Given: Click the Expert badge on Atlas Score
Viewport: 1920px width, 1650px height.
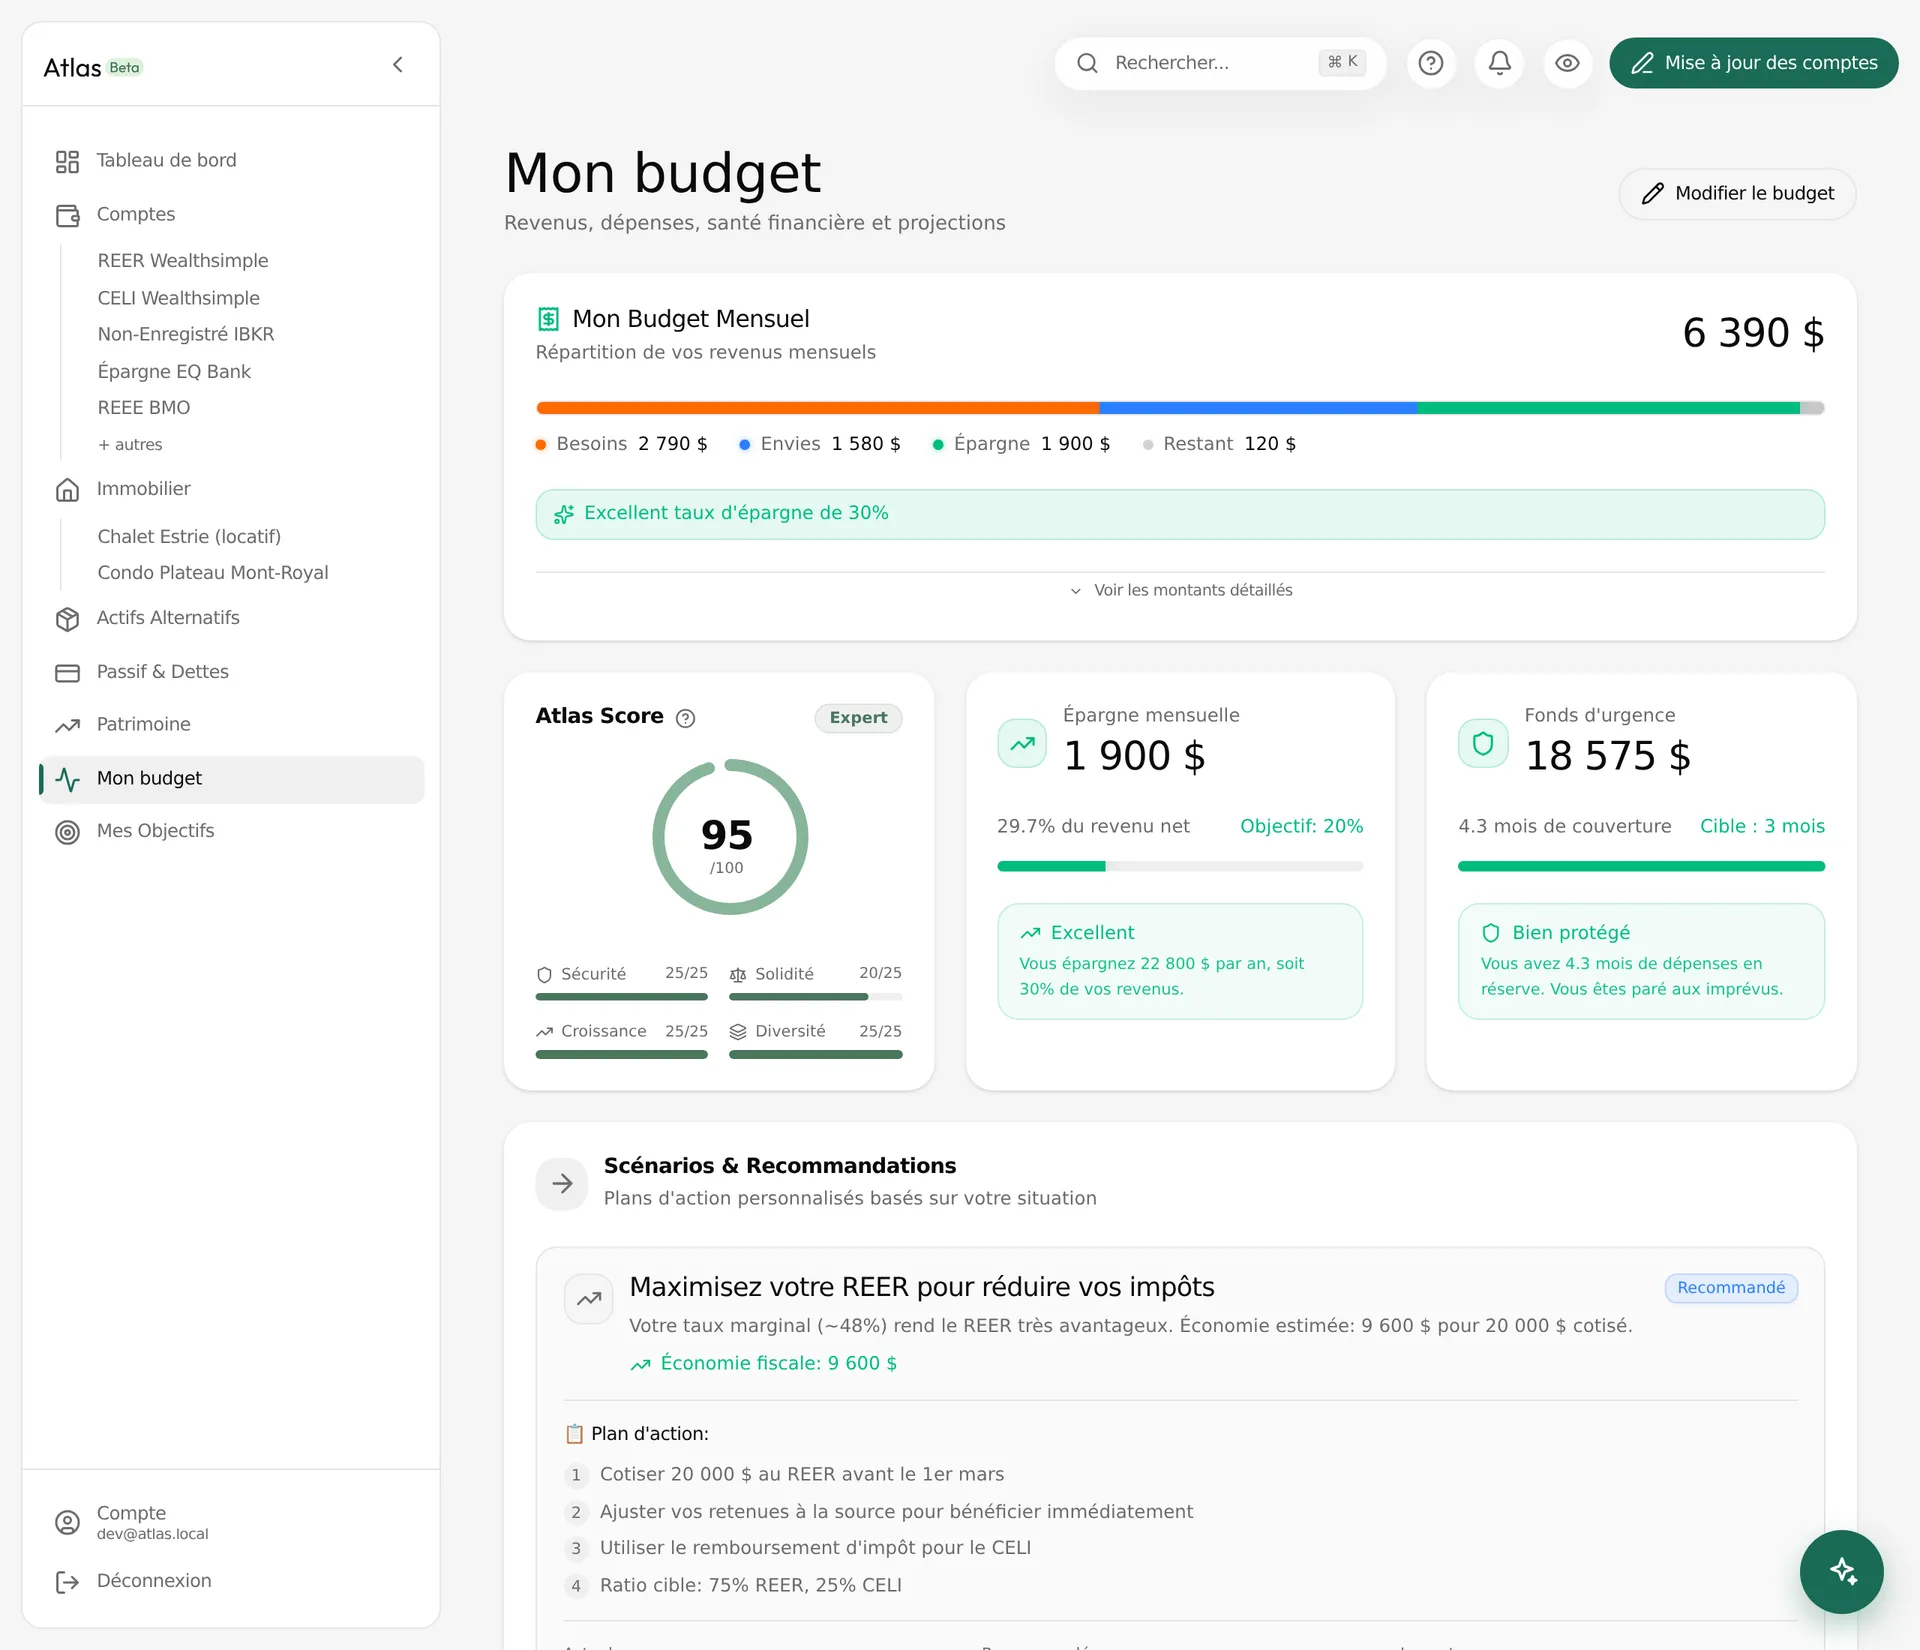Looking at the screenshot, I should [858, 718].
